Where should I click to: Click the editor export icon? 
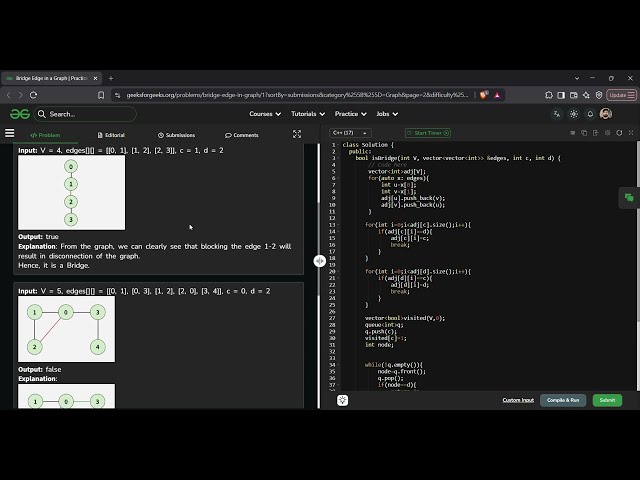pyautogui.click(x=596, y=133)
